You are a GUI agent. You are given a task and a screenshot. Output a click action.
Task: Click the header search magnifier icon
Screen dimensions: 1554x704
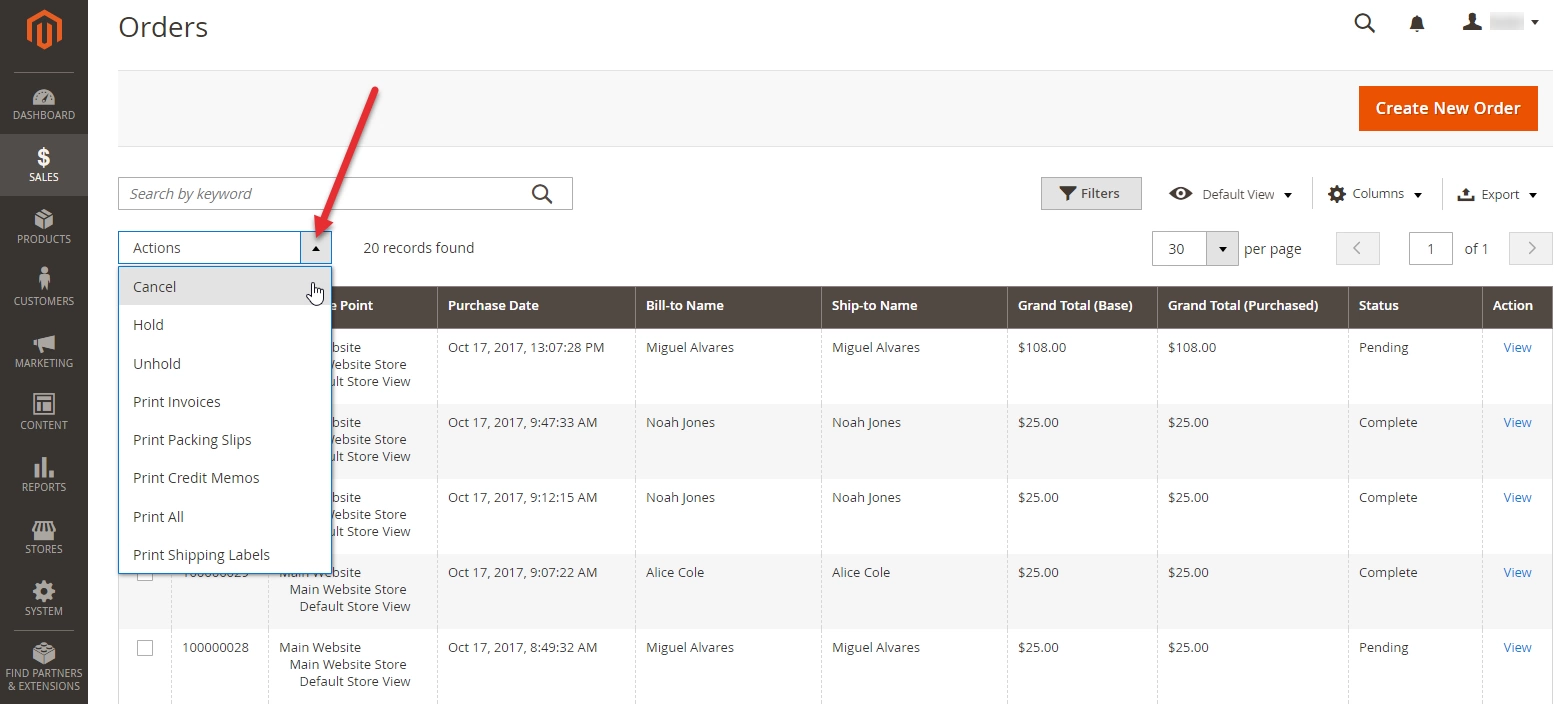tap(1364, 23)
